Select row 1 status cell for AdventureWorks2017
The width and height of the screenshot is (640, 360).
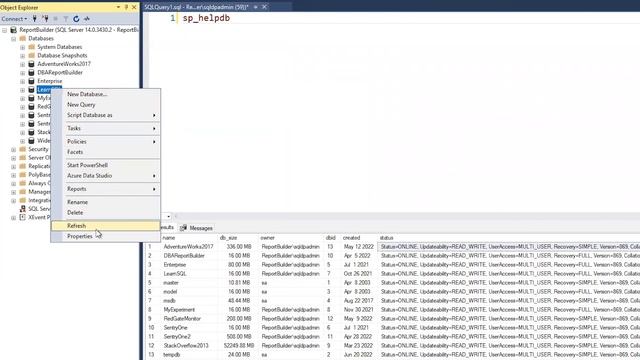click(x=509, y=247)
